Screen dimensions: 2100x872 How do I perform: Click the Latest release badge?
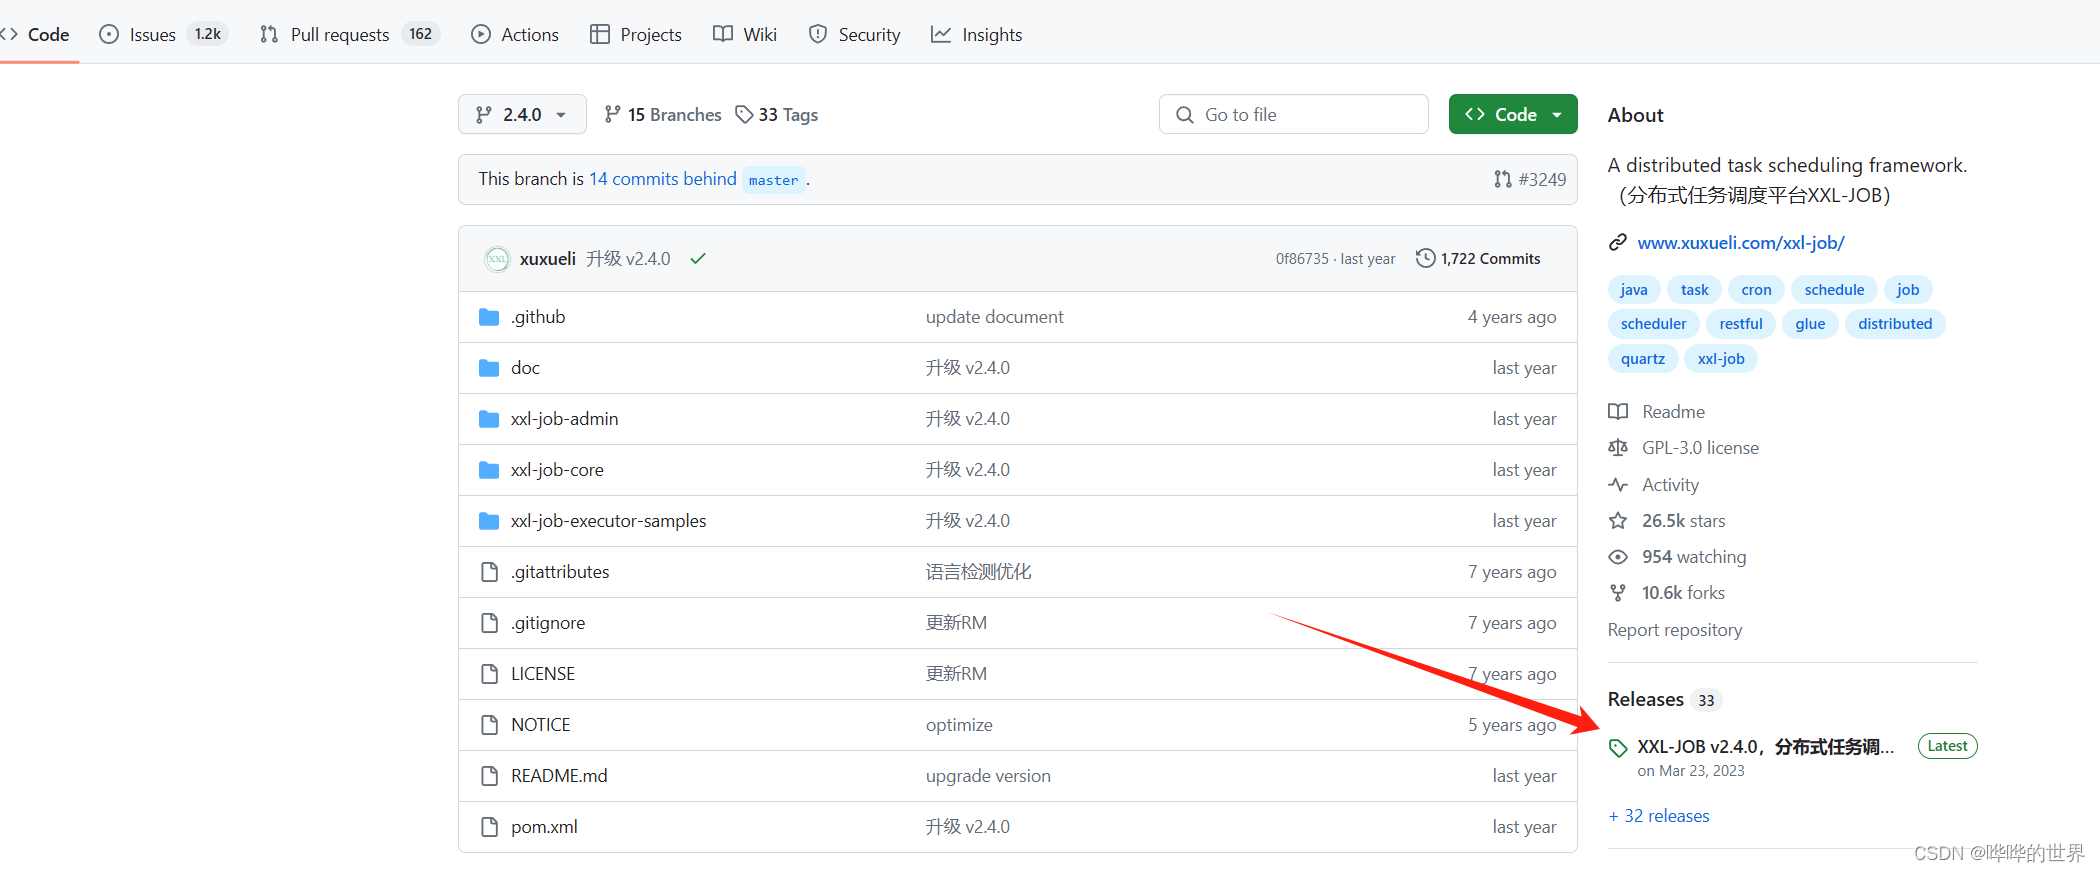point(1947,746)
